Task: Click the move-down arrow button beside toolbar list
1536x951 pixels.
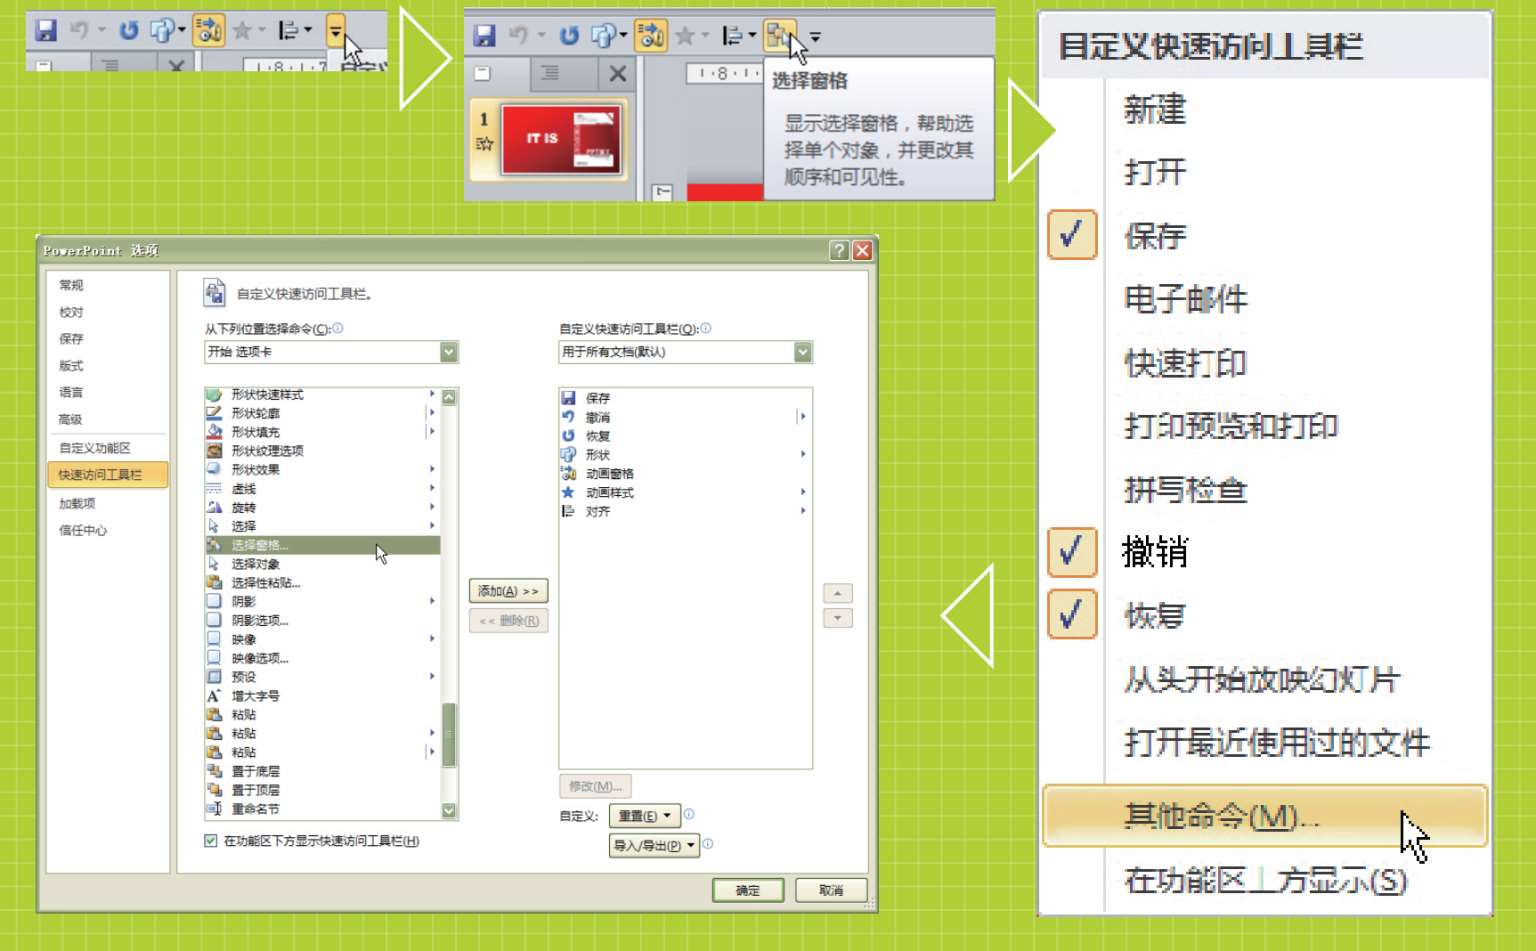Action: [838, 618]
